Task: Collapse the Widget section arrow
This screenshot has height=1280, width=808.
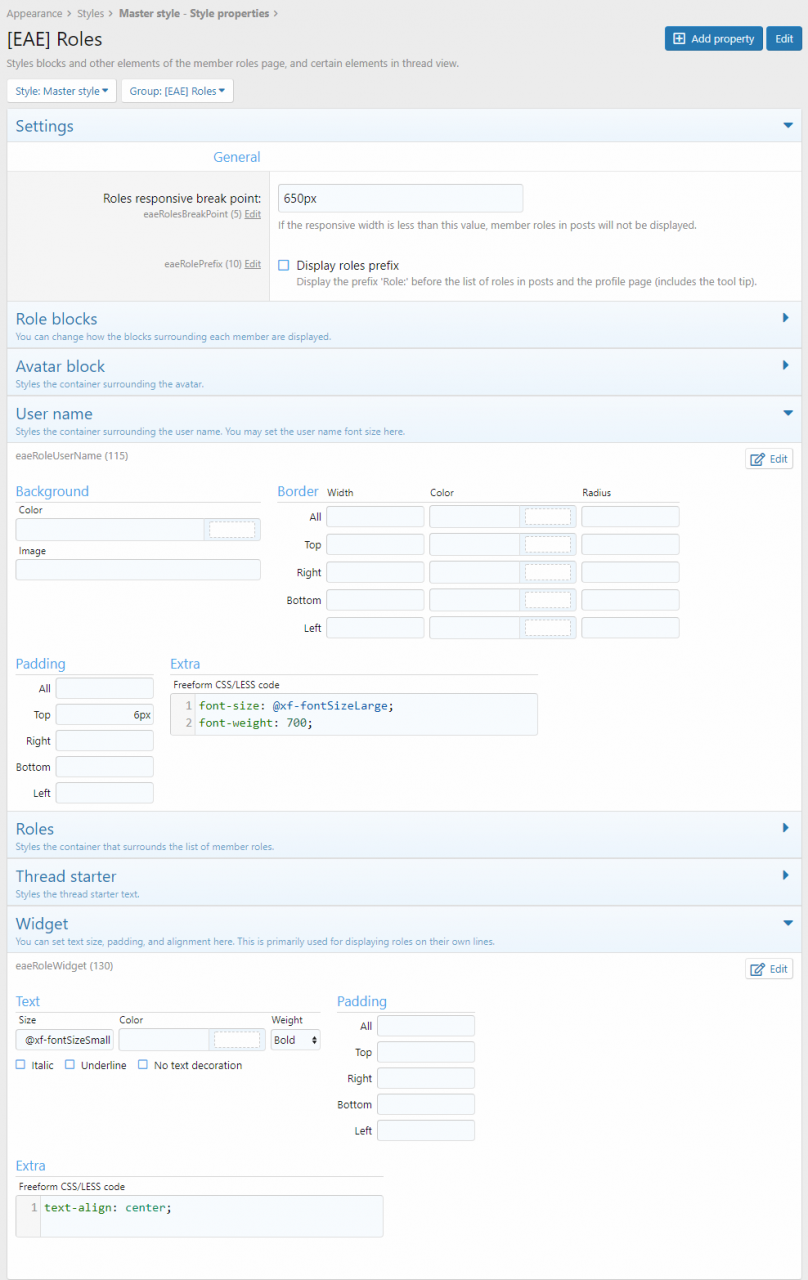Action: pos(787,923)
